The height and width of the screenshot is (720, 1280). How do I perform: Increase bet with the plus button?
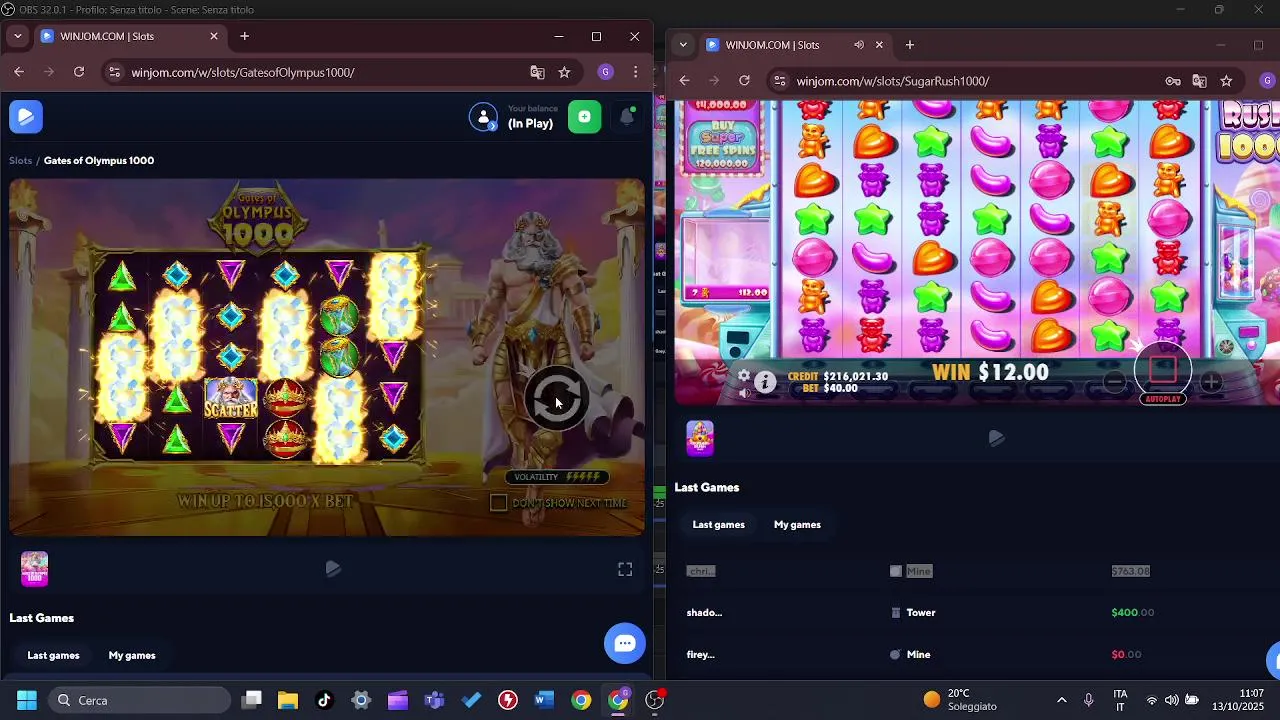tap(1211, 382)
